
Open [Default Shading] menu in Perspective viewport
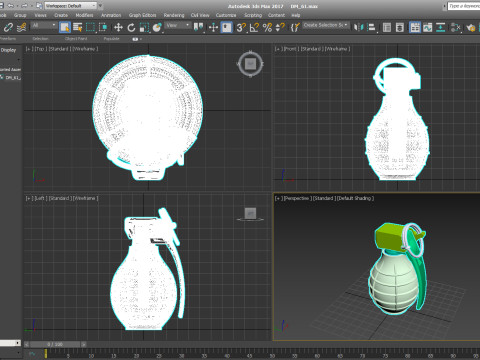click(355, 198)
